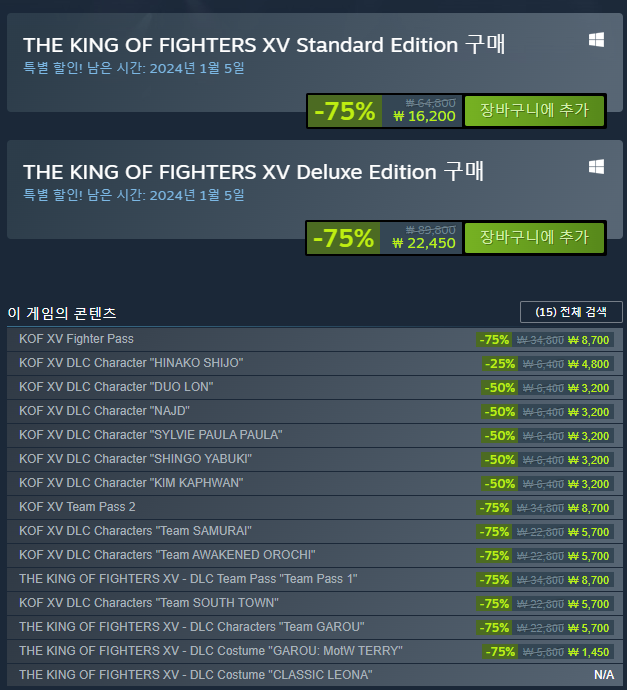Open DLC Team Pass "Team Pass 1"
The height and width of the screenshot is (690, 627).
click(188, 579)
